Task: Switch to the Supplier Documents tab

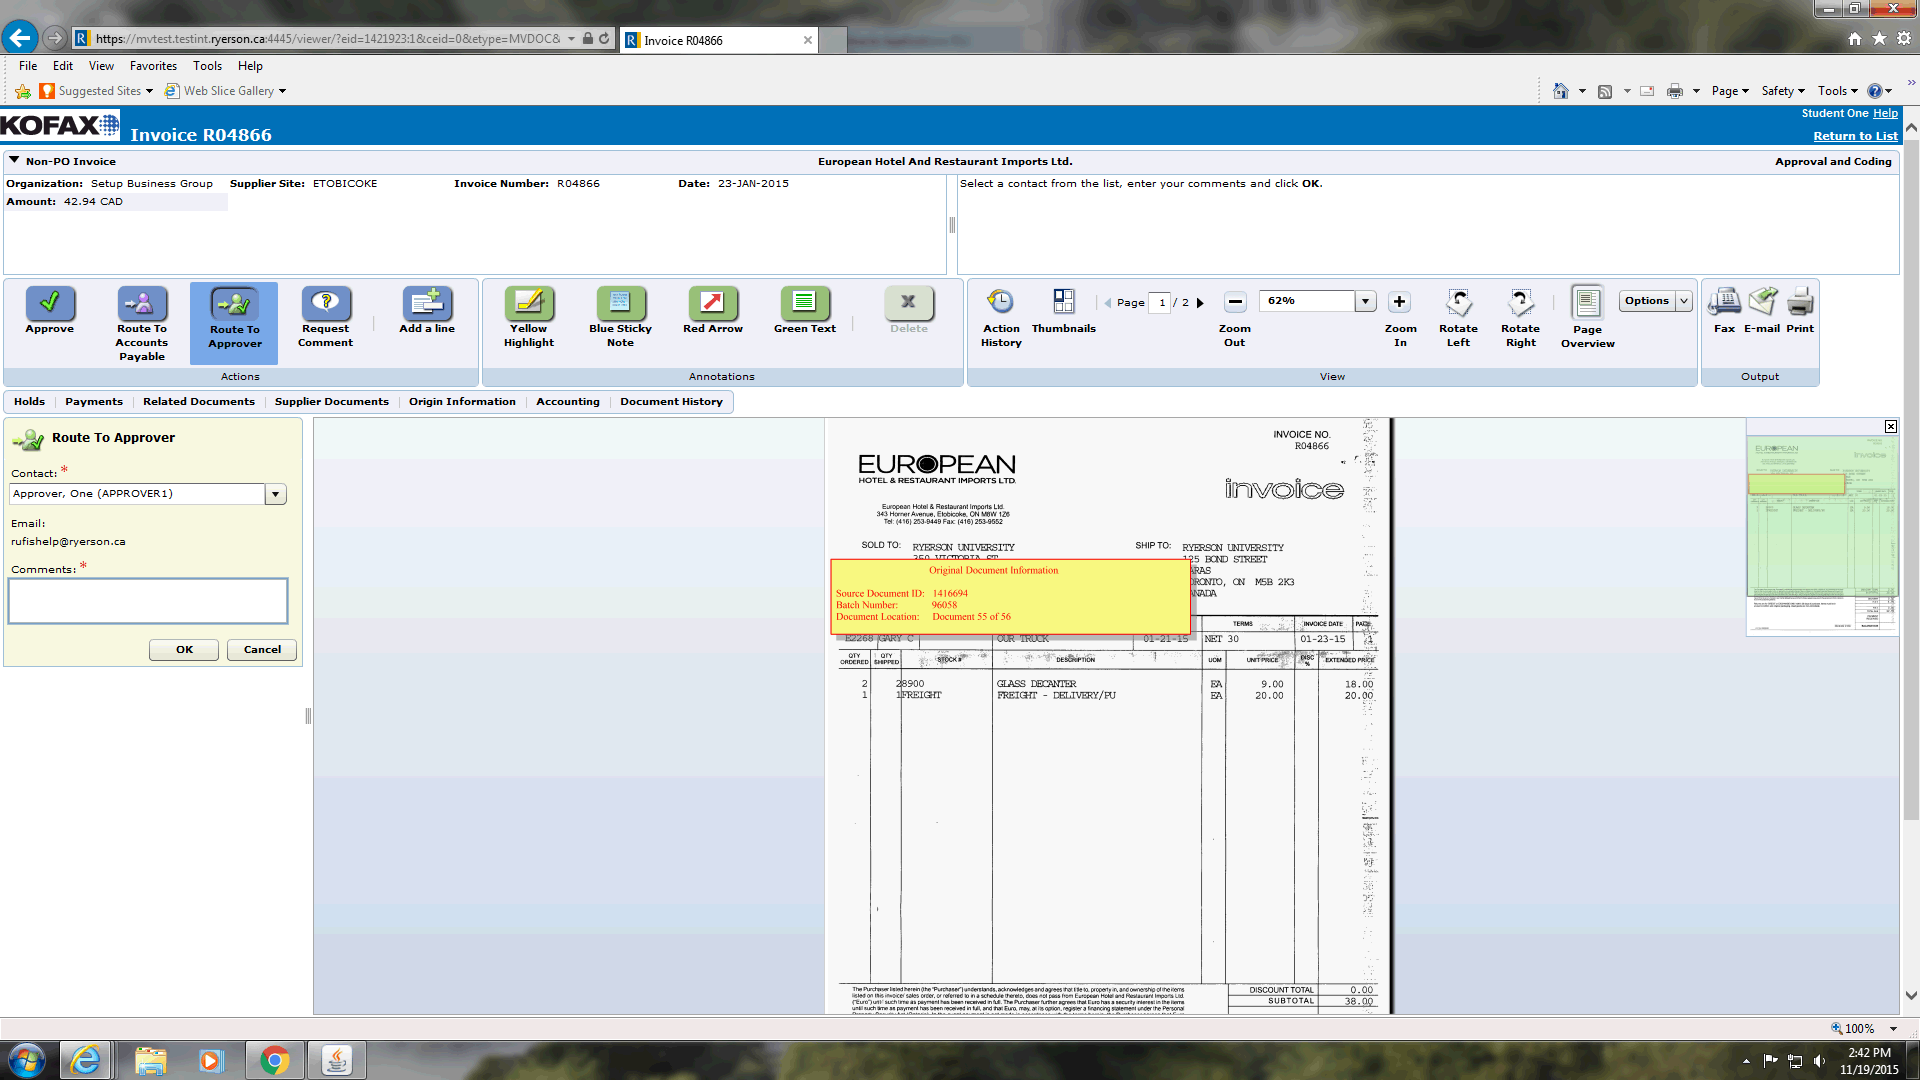Action: pyautogui.click(x=331, y=402)
